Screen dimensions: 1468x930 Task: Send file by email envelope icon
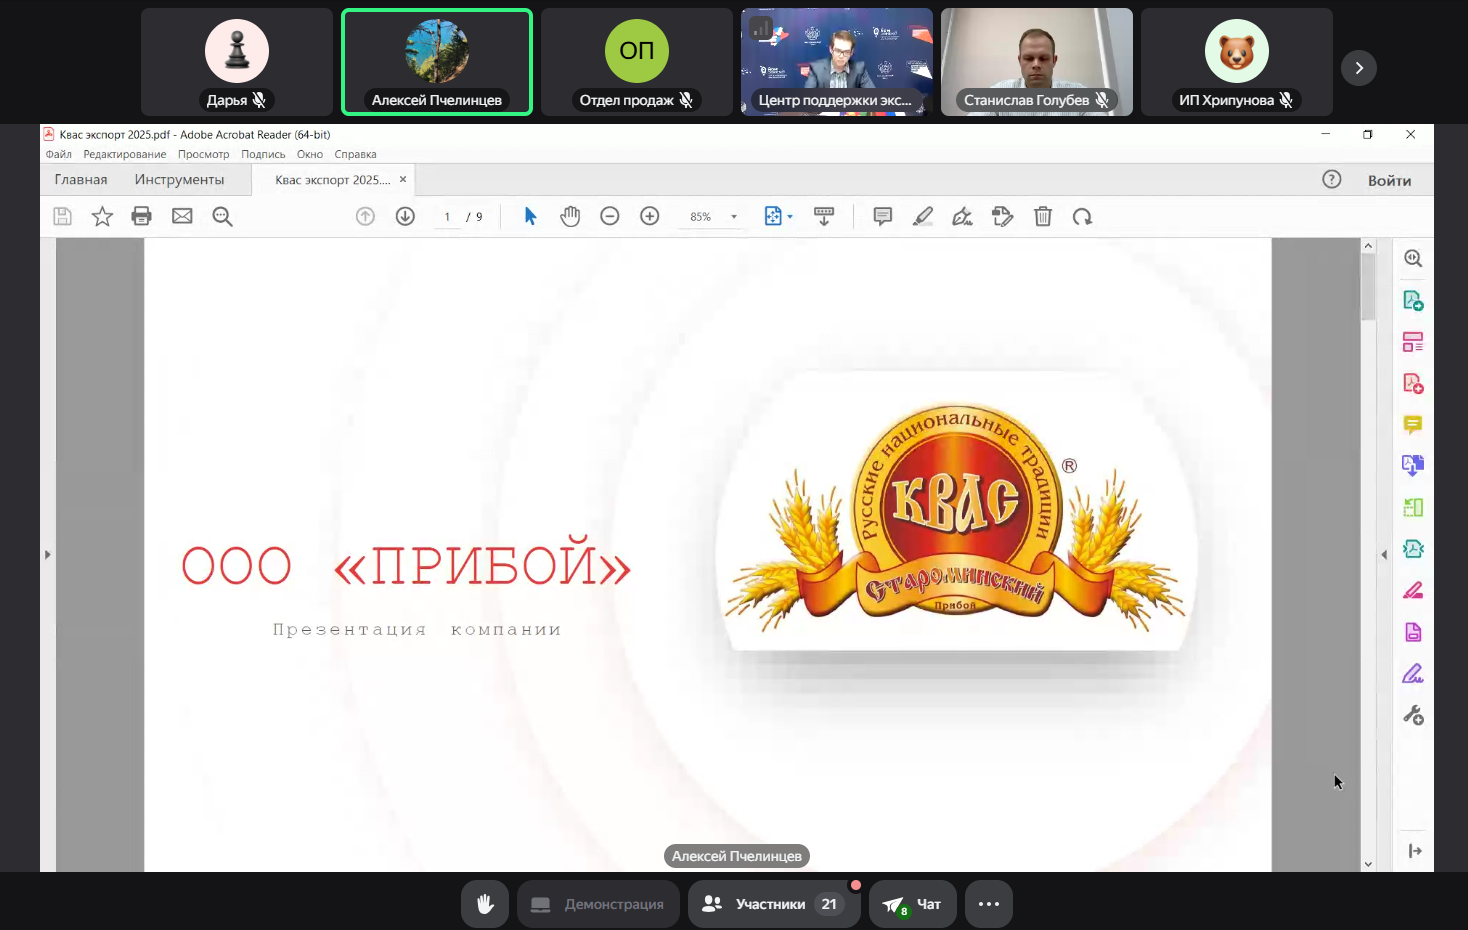[x=182, y=216]
